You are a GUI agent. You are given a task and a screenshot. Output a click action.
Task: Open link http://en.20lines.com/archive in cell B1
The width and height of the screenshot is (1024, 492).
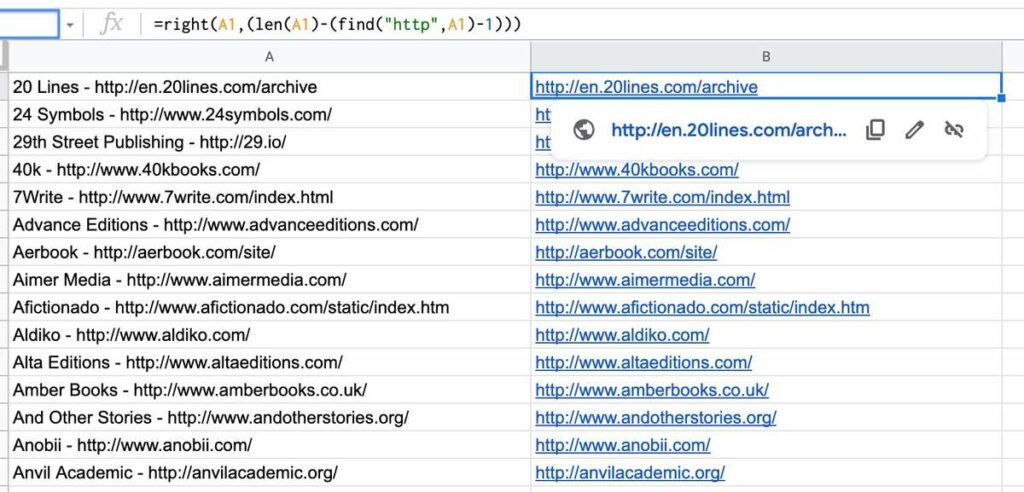(x=647, y=87)
